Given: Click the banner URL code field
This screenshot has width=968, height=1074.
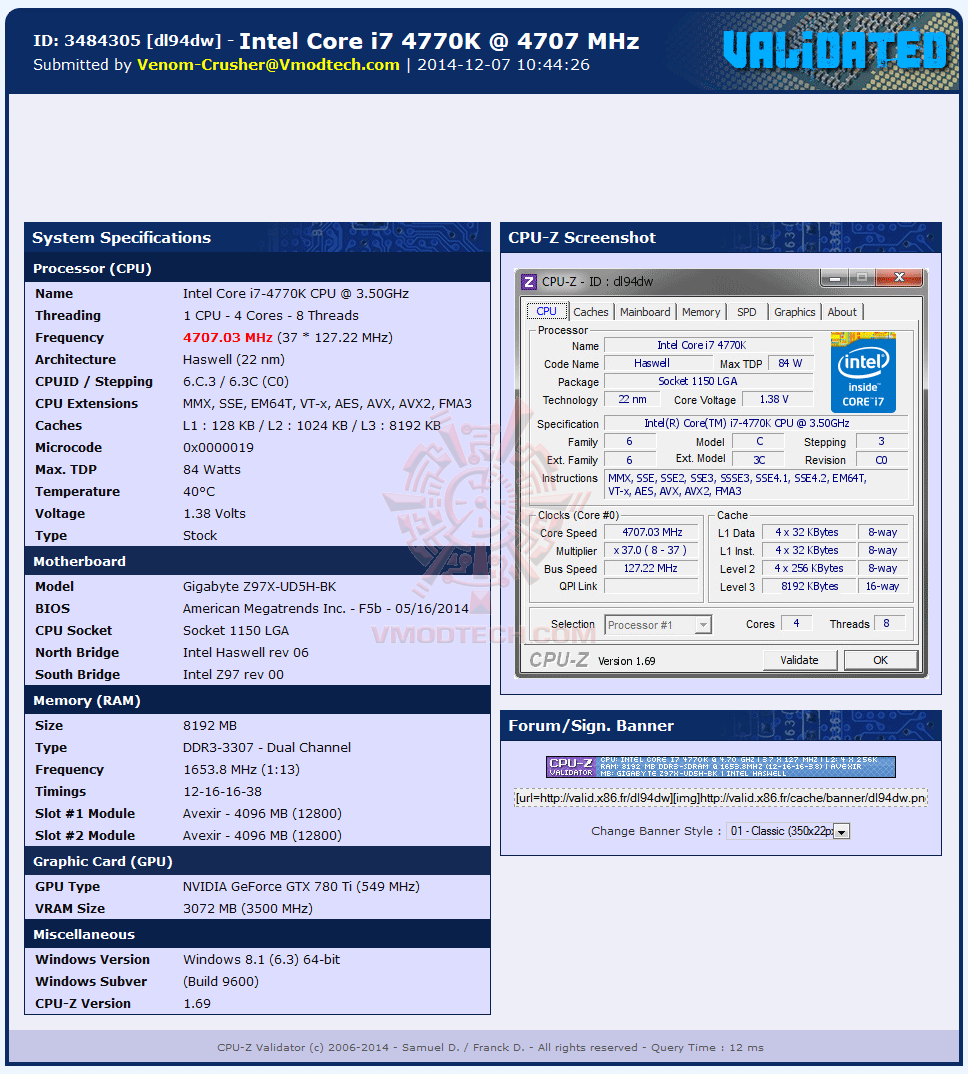Looking at the screenshot, I should pyautogui.click(x=721, y=798).
